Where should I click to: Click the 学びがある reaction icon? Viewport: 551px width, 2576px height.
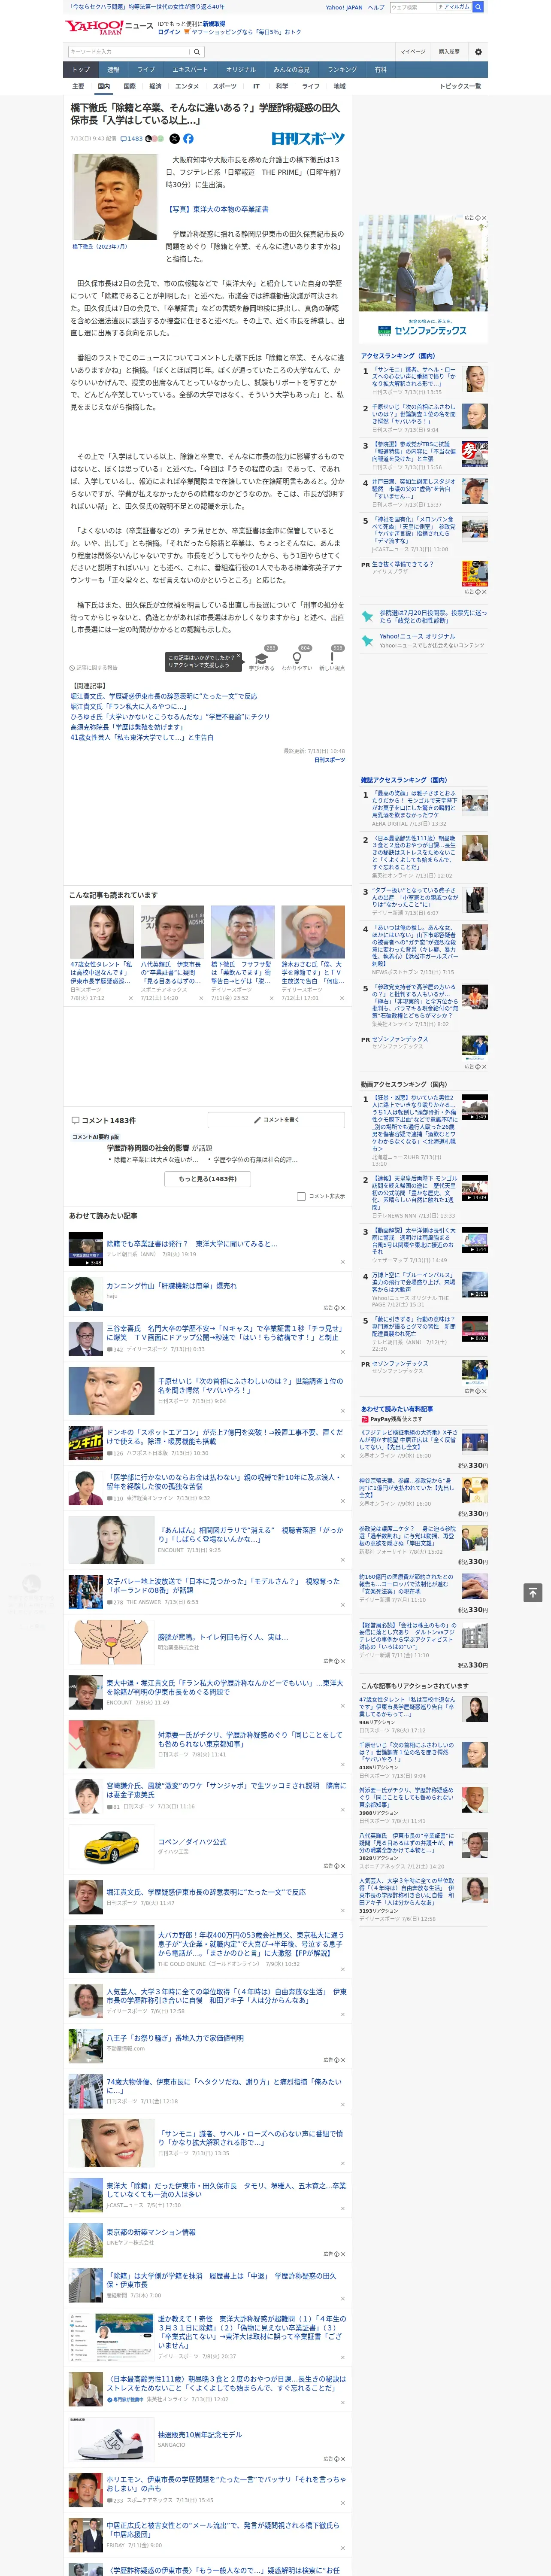click(262, 658)
